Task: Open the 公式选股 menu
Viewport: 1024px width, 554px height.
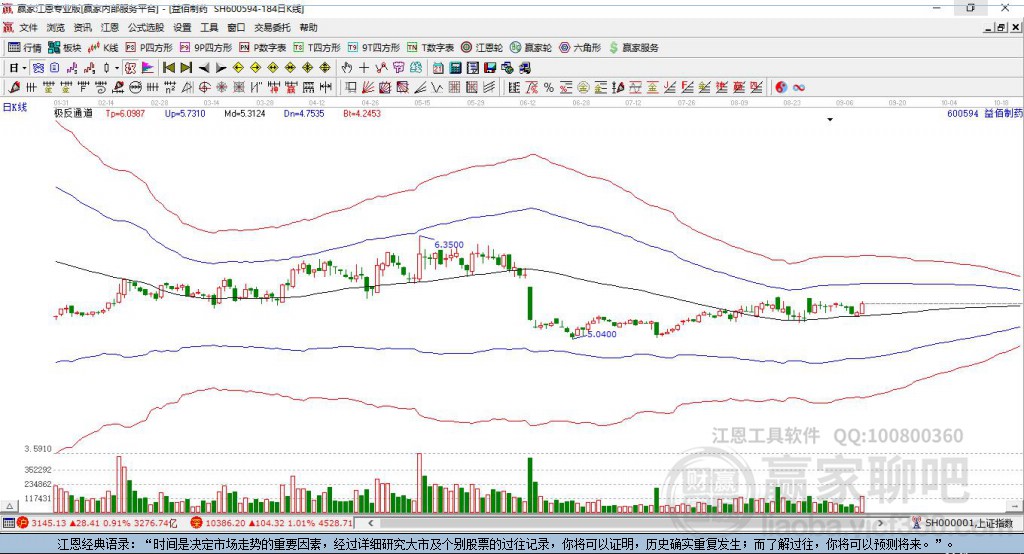Action: point(146,27)
